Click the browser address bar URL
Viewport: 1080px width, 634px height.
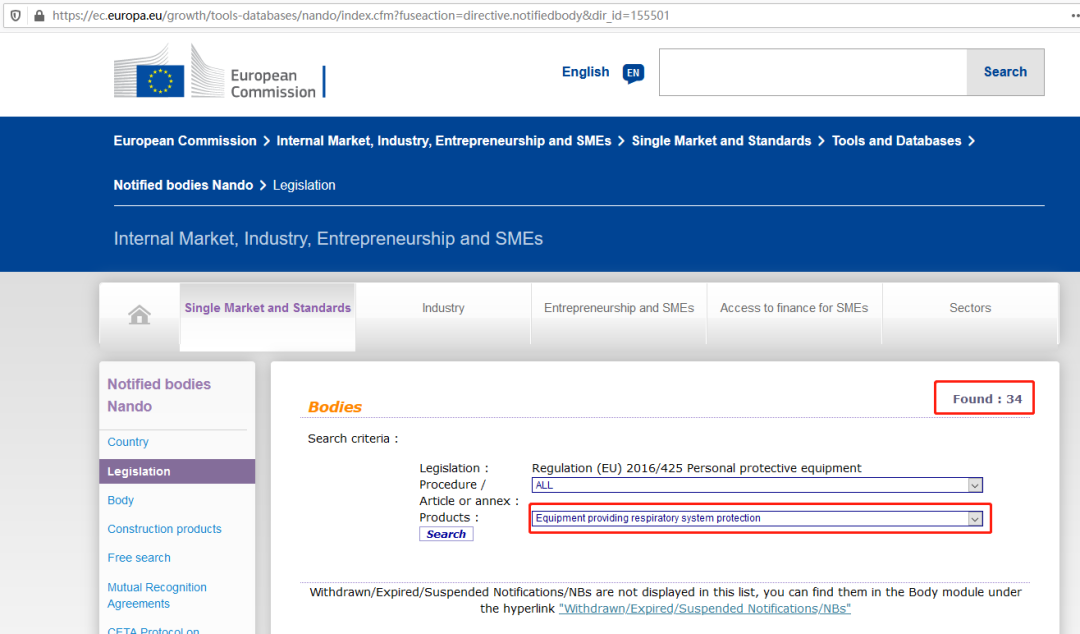361,15
